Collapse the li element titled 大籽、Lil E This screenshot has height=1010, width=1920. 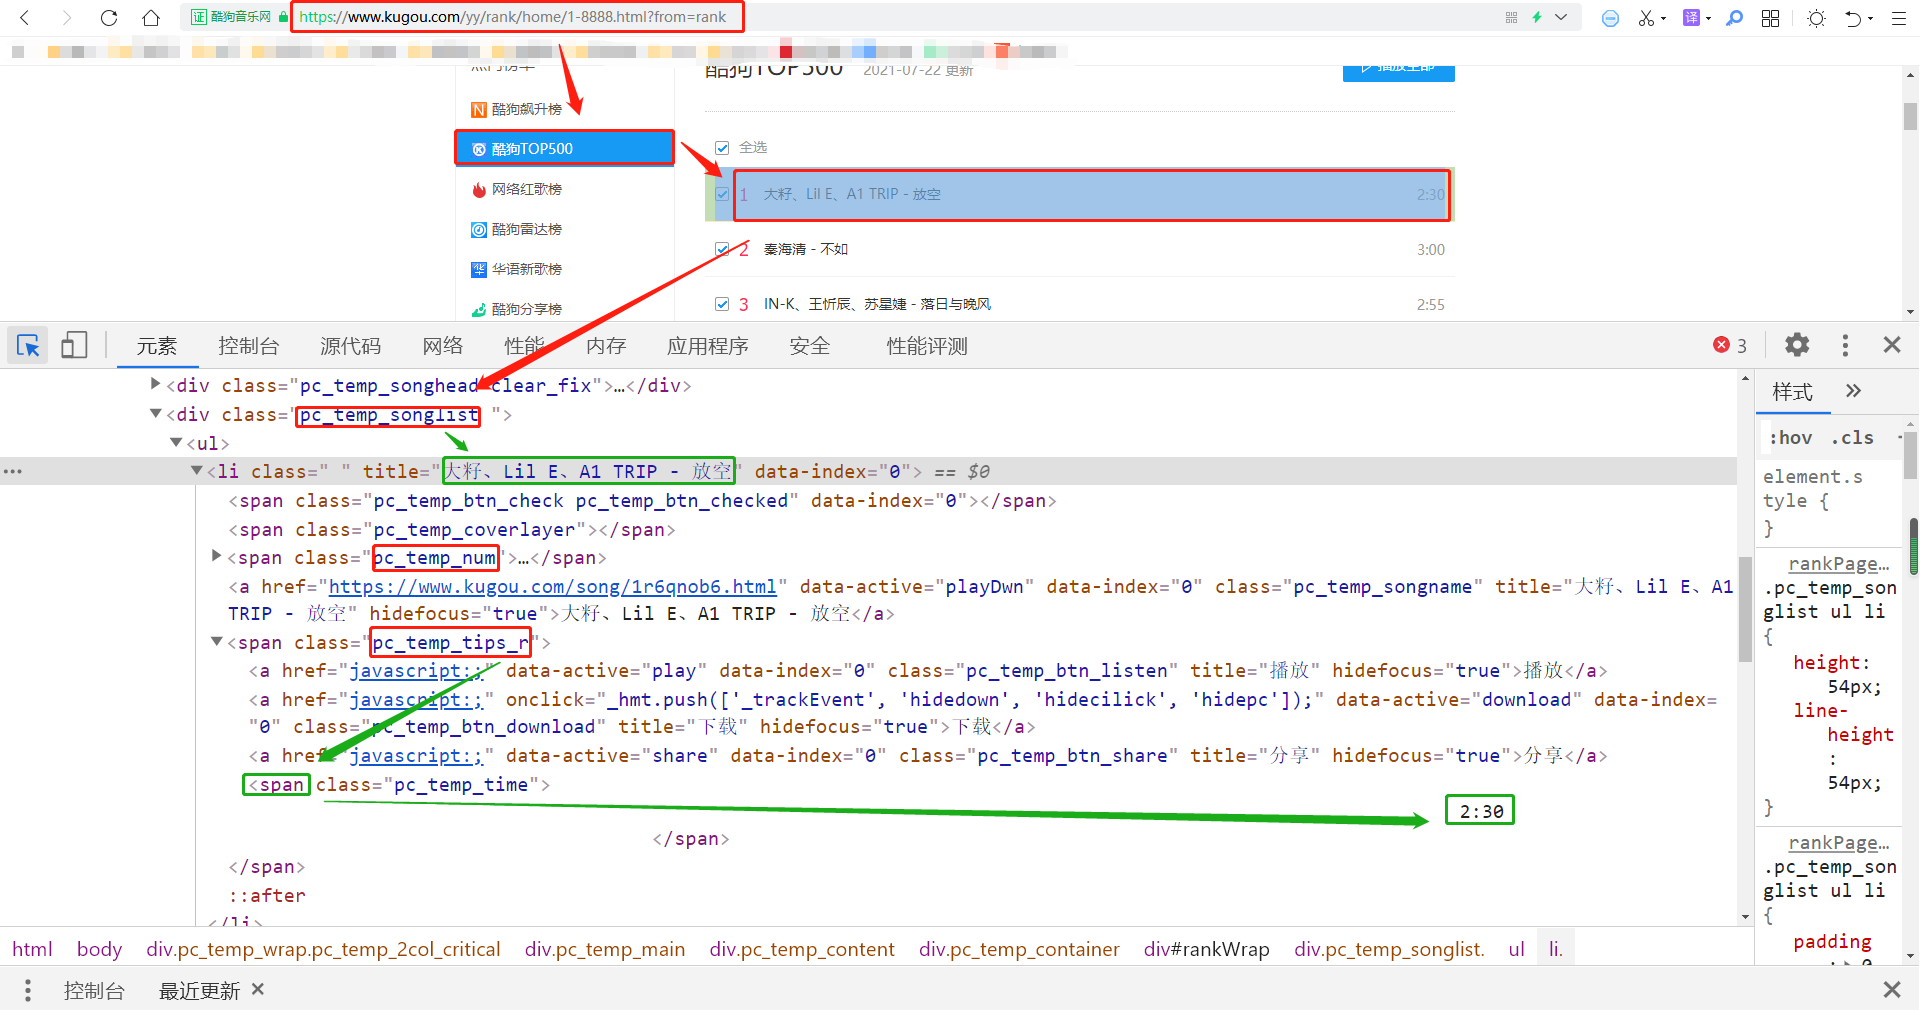click(196, 471)
